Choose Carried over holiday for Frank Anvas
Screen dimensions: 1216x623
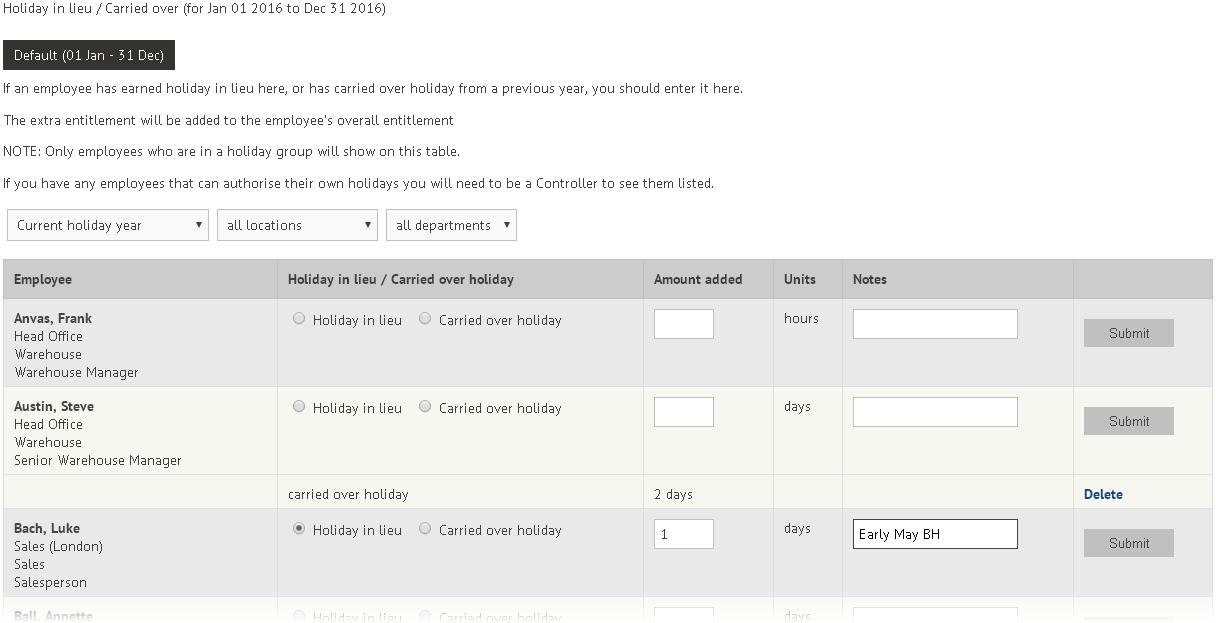(425, 318)
